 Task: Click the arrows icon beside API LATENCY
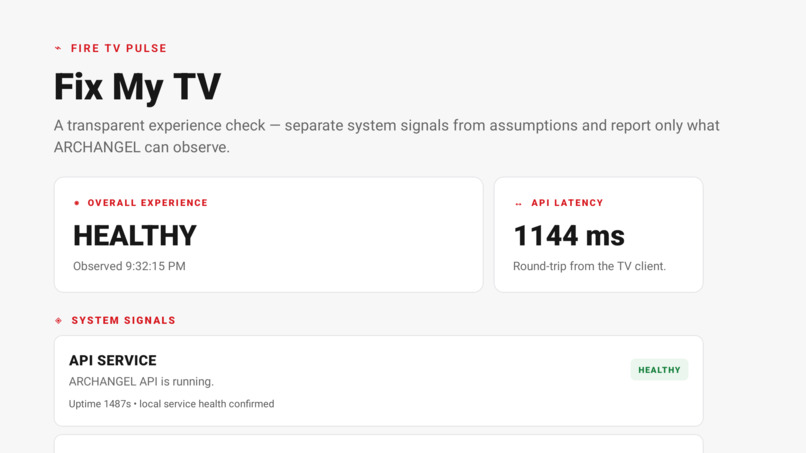pos(518,204)
